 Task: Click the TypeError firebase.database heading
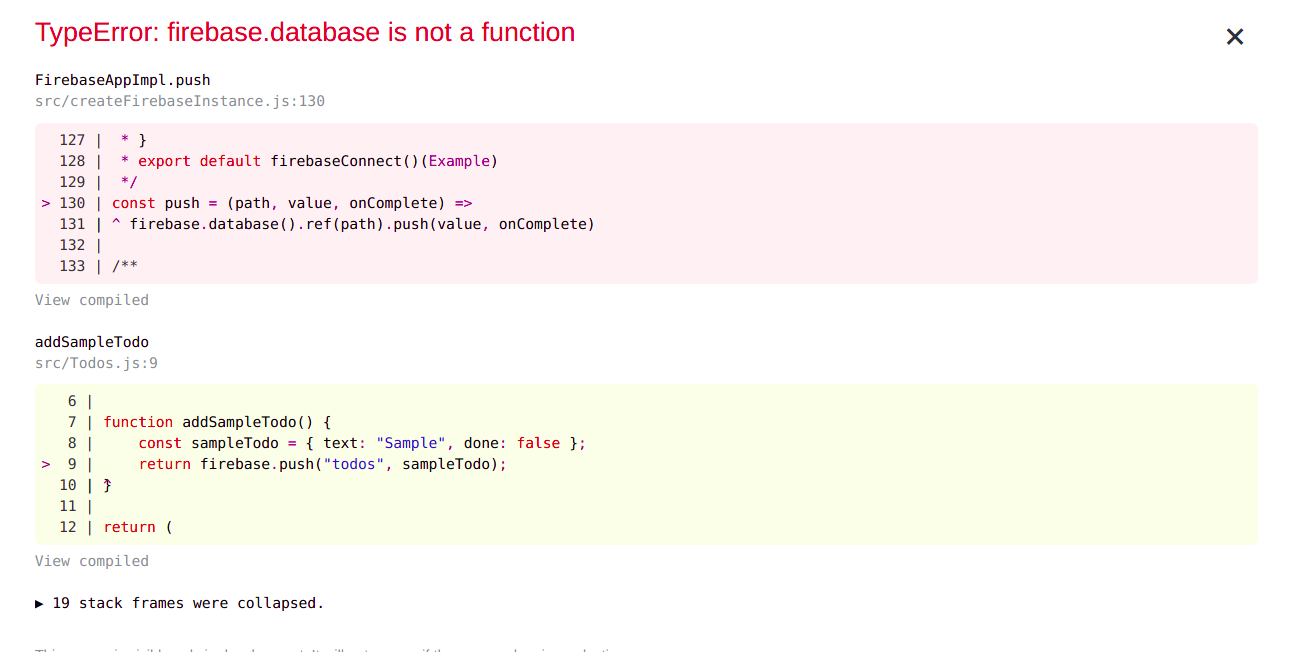pyautogui.click(x=305, y=32)
